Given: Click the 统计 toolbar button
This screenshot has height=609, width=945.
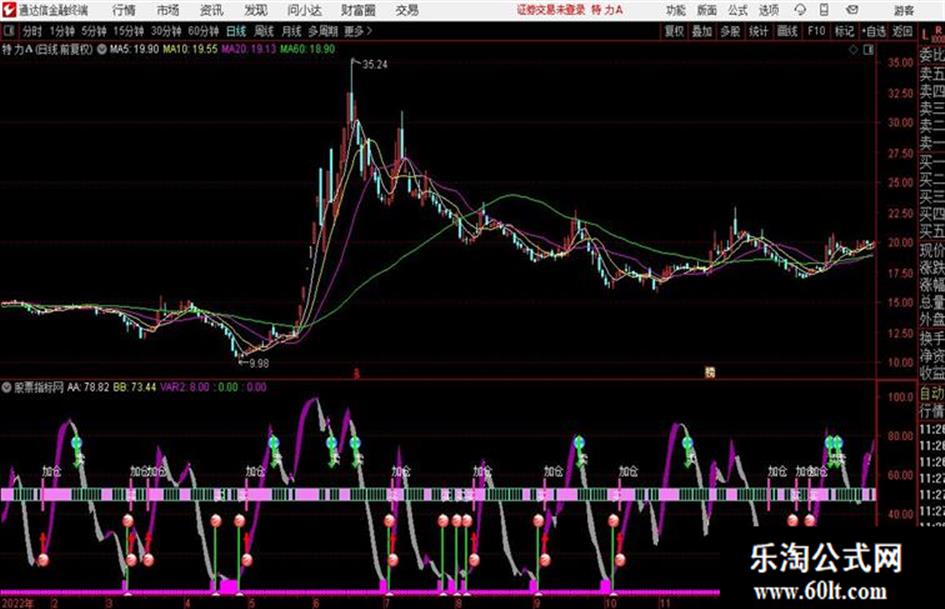Looking at the screenshot, I should (x=758, y=31).
